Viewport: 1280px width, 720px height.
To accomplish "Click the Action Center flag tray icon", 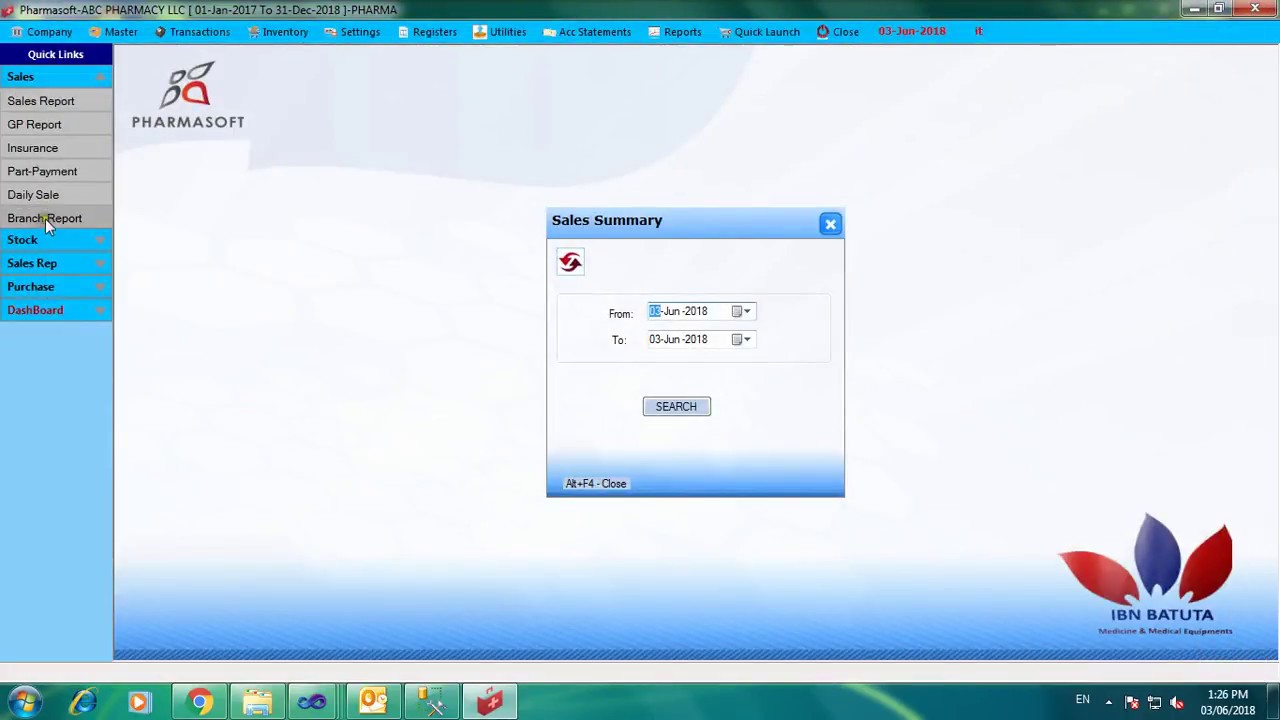I will point(1131,702).
